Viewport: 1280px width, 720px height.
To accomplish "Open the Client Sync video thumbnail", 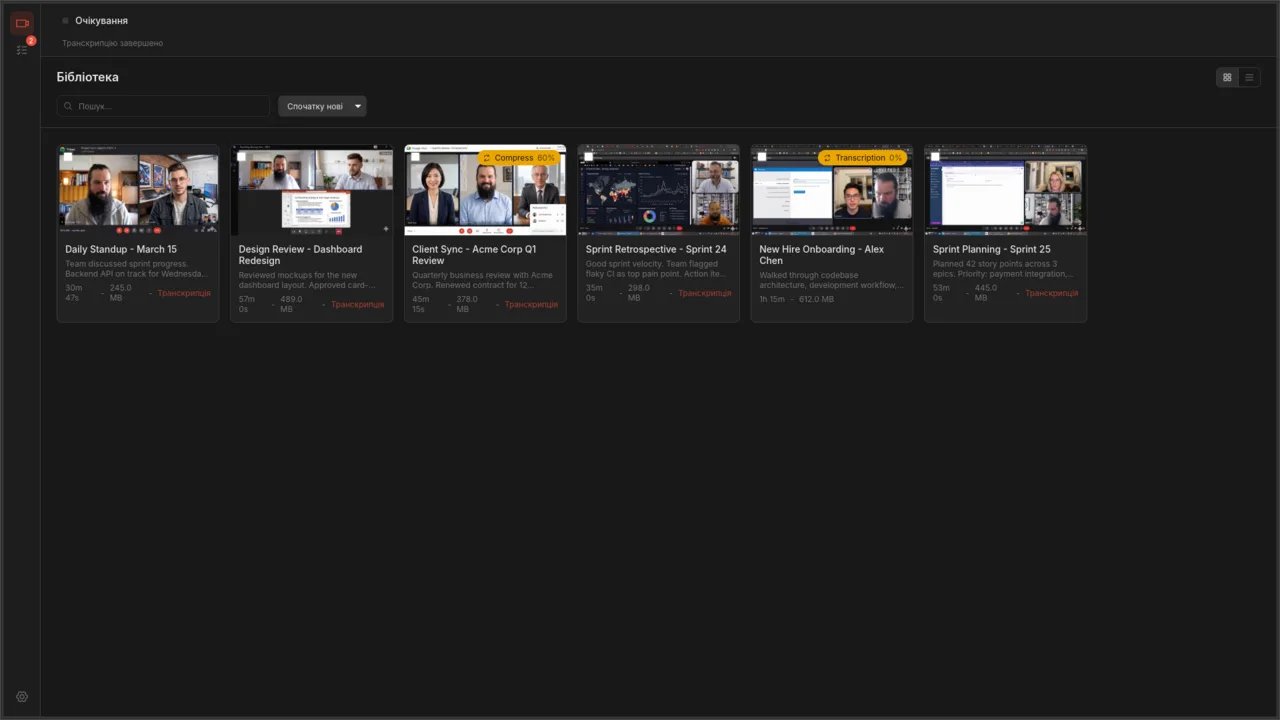I will click(x=485, y=190).
